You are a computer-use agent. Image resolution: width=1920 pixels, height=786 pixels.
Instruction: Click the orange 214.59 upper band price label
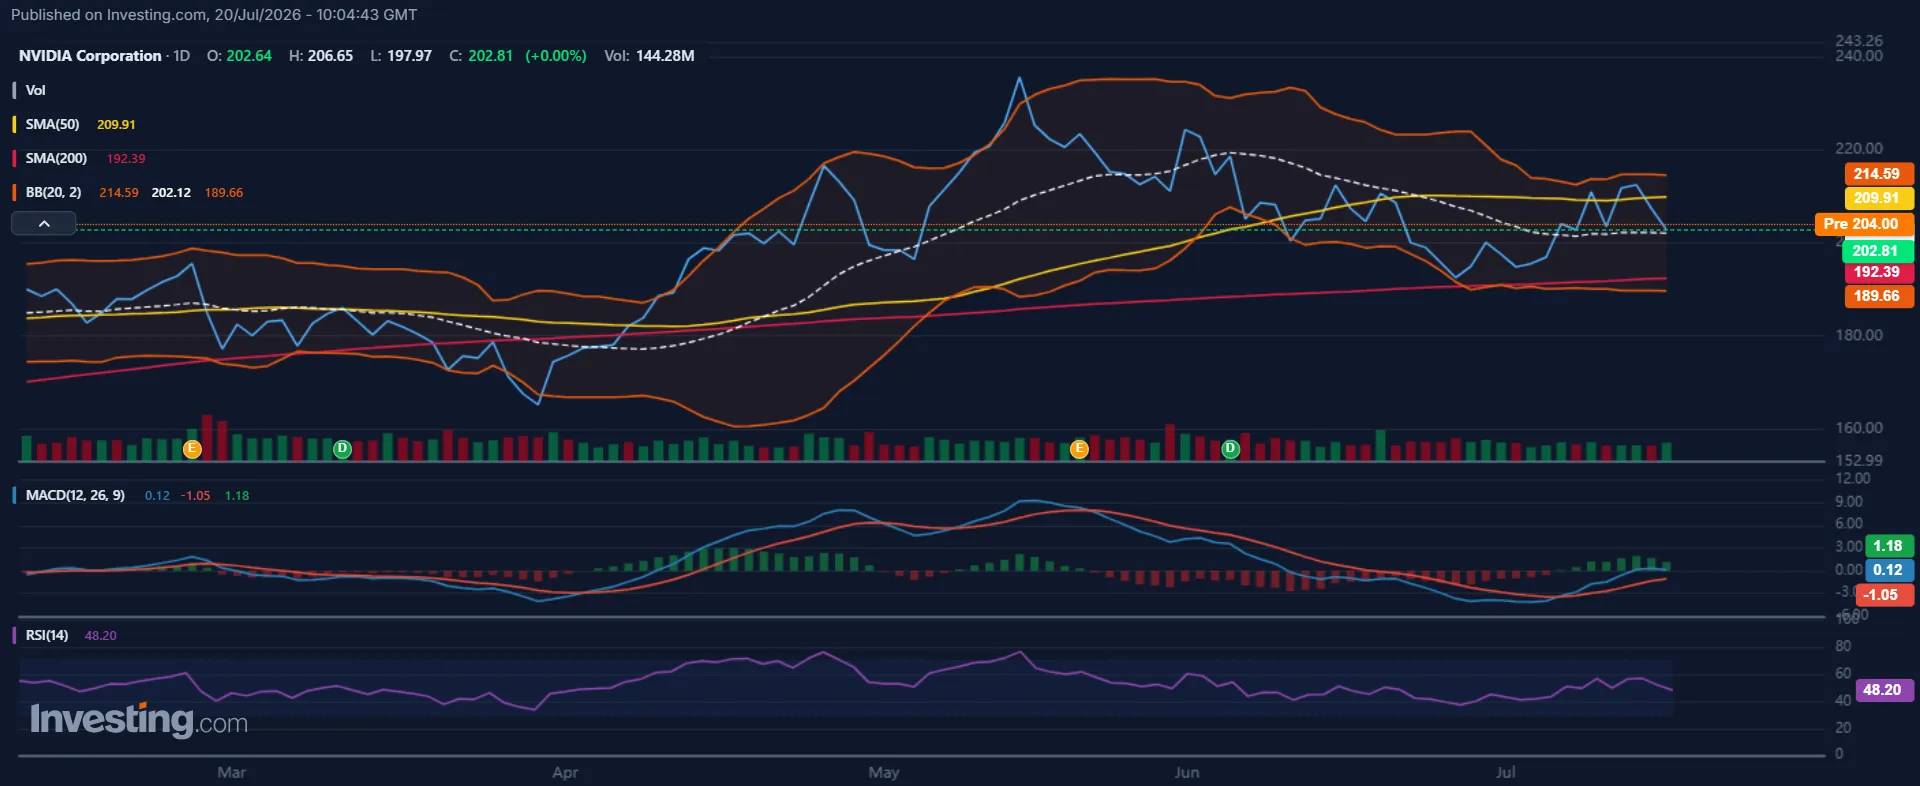coord(1877,174)
